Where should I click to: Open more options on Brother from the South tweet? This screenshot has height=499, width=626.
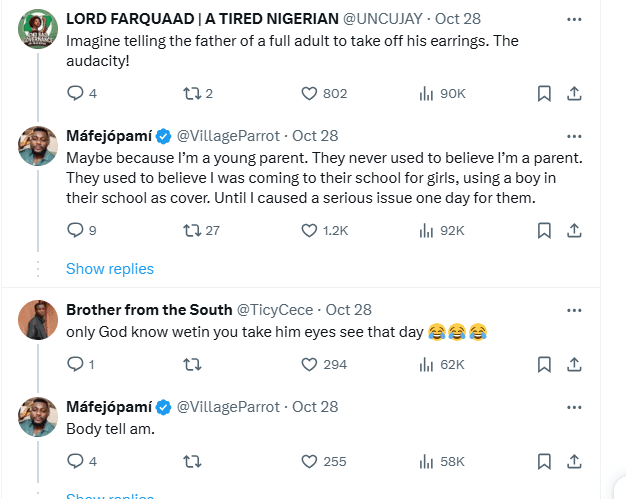573,309
